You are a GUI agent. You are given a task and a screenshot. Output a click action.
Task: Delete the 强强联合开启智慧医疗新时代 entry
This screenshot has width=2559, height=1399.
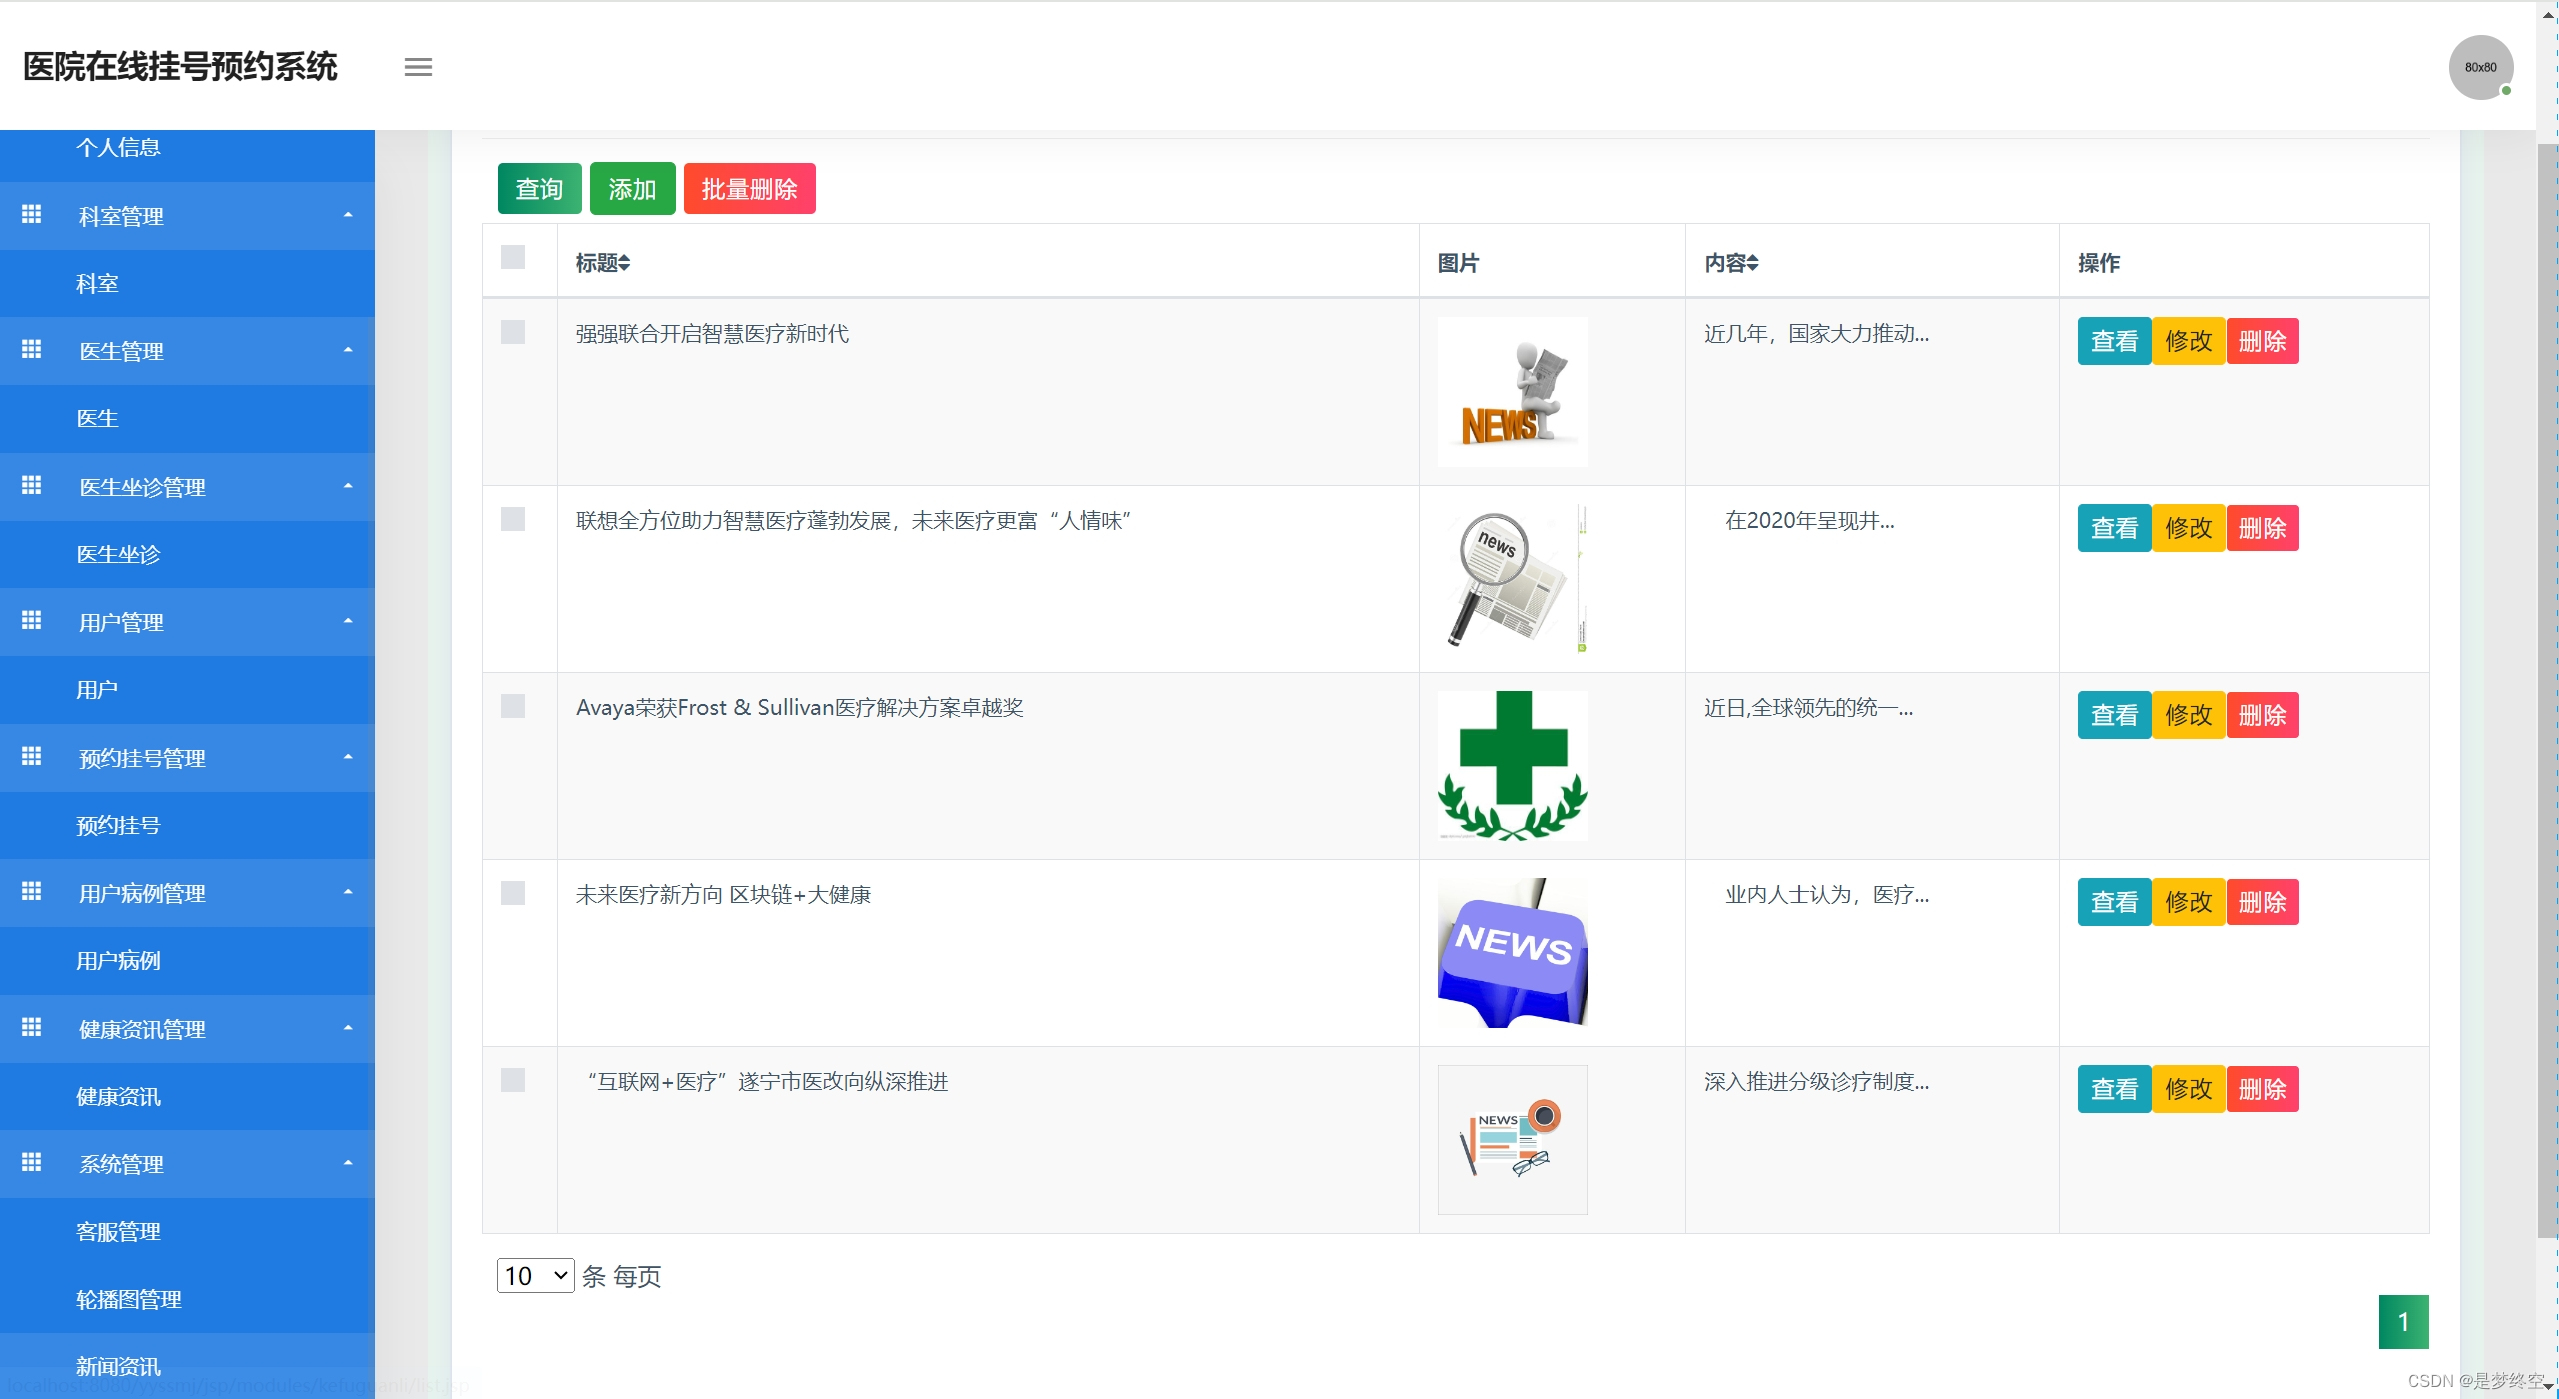pos(2263,342)
